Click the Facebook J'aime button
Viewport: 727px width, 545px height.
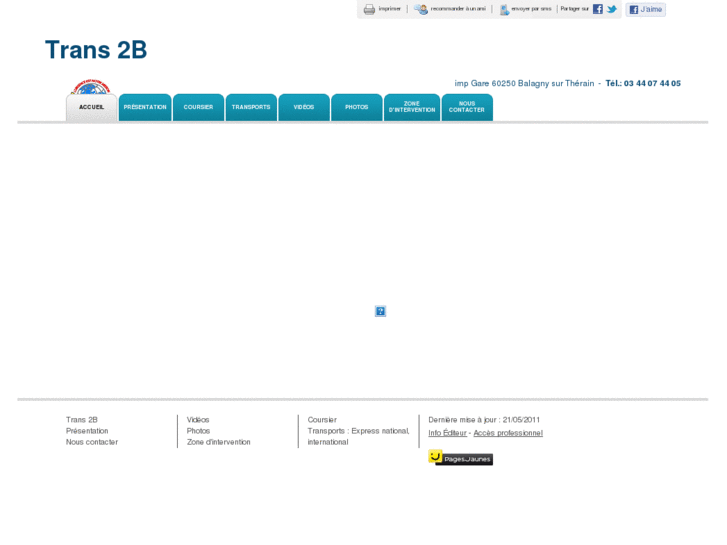pyautogui.click(x=645, y=9)
